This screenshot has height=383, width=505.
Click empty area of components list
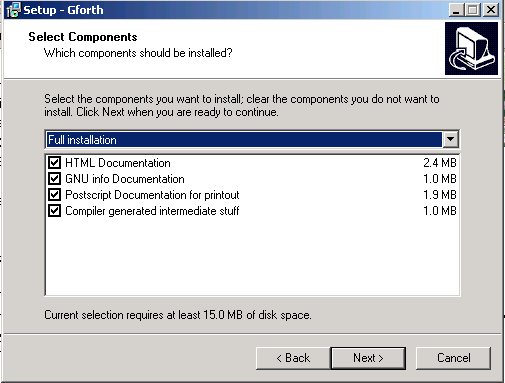pyautogui.click(x=252, y=257)
